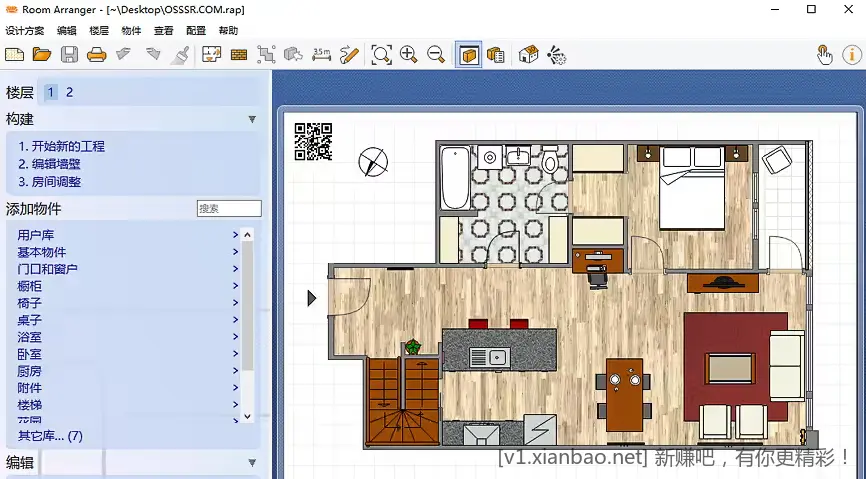This screenshot has height=479, width=866.
Task: Click the zoom out magnifier icon
Action: [x=436, y=55]
